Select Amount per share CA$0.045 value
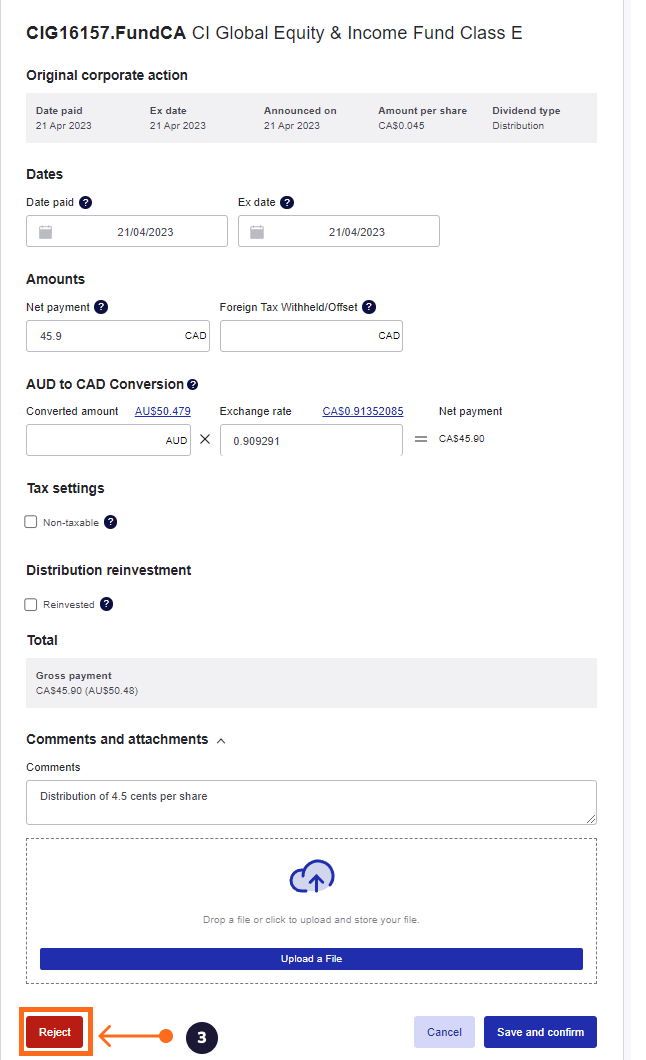The height and width of the screenshot is (1060, 646). click(x=401, y=126)
